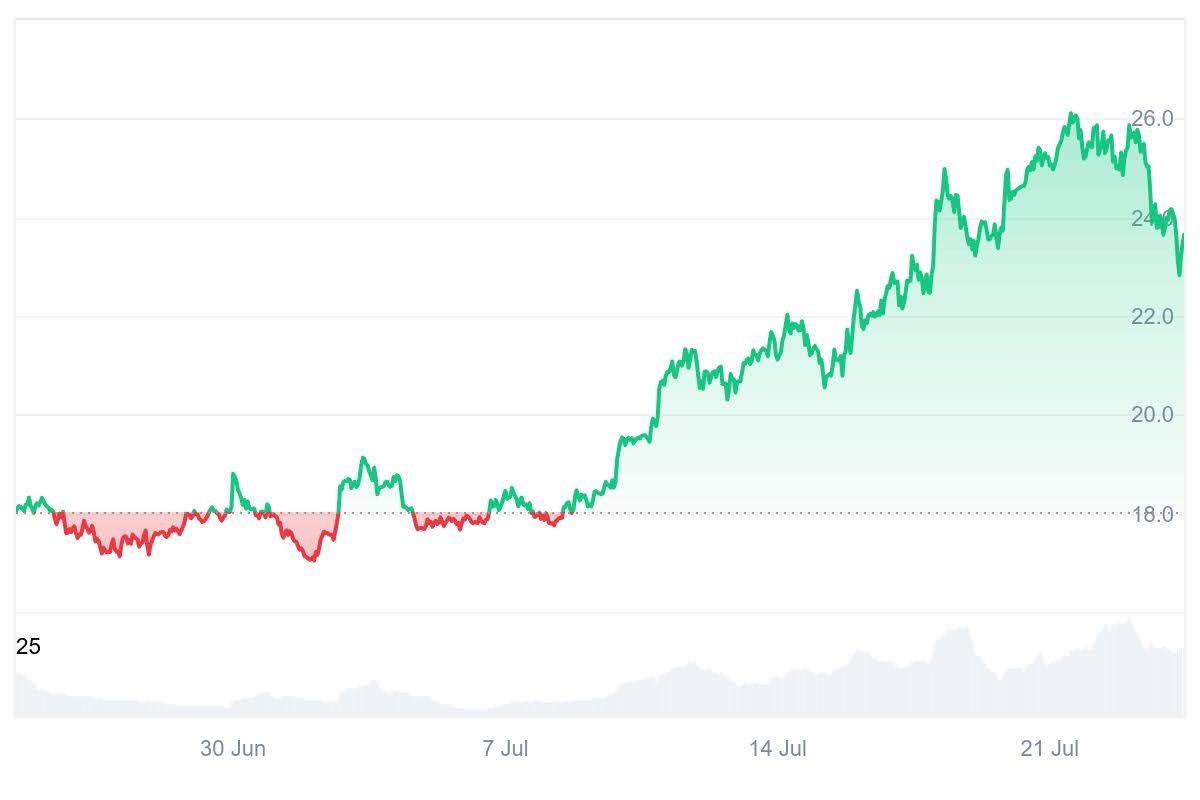The width and height of the screenshot is (1200, 800).
Task: Click the volume hump between 14 and 21 Jul
Action: pos(955,632)
